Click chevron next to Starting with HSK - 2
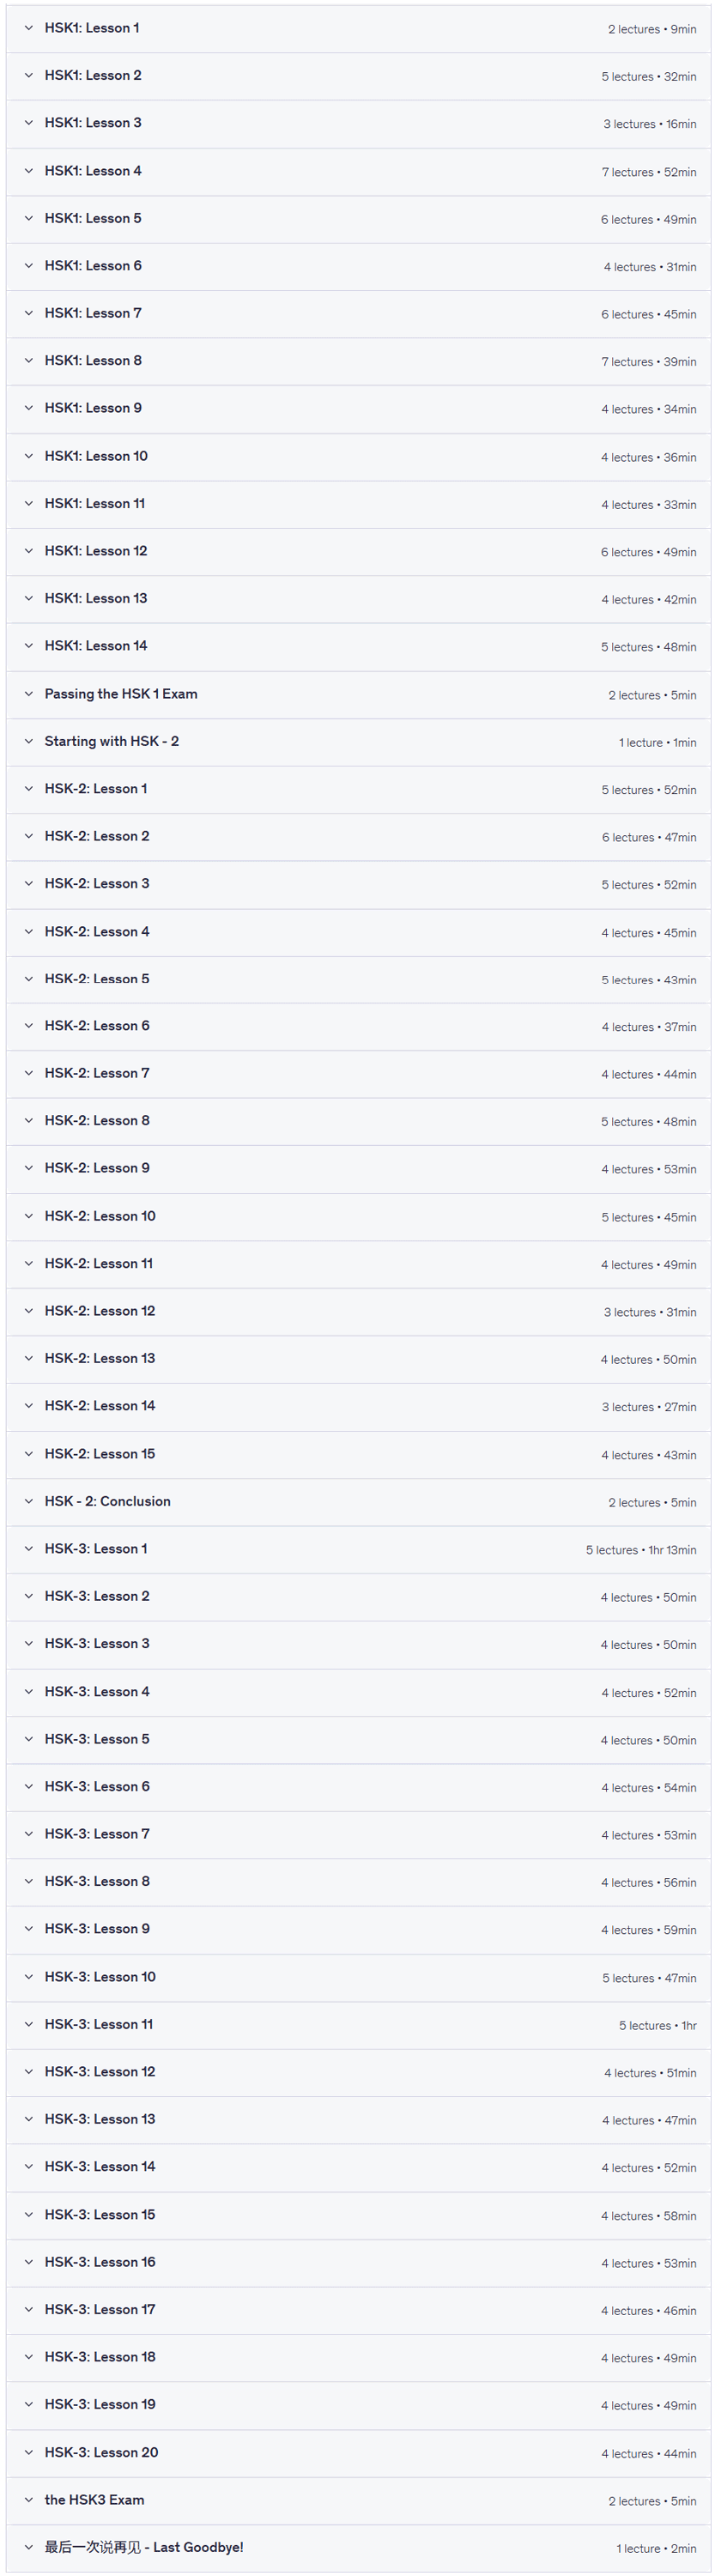This screenshot has width=715, height=2576. (x=29, y=741)
